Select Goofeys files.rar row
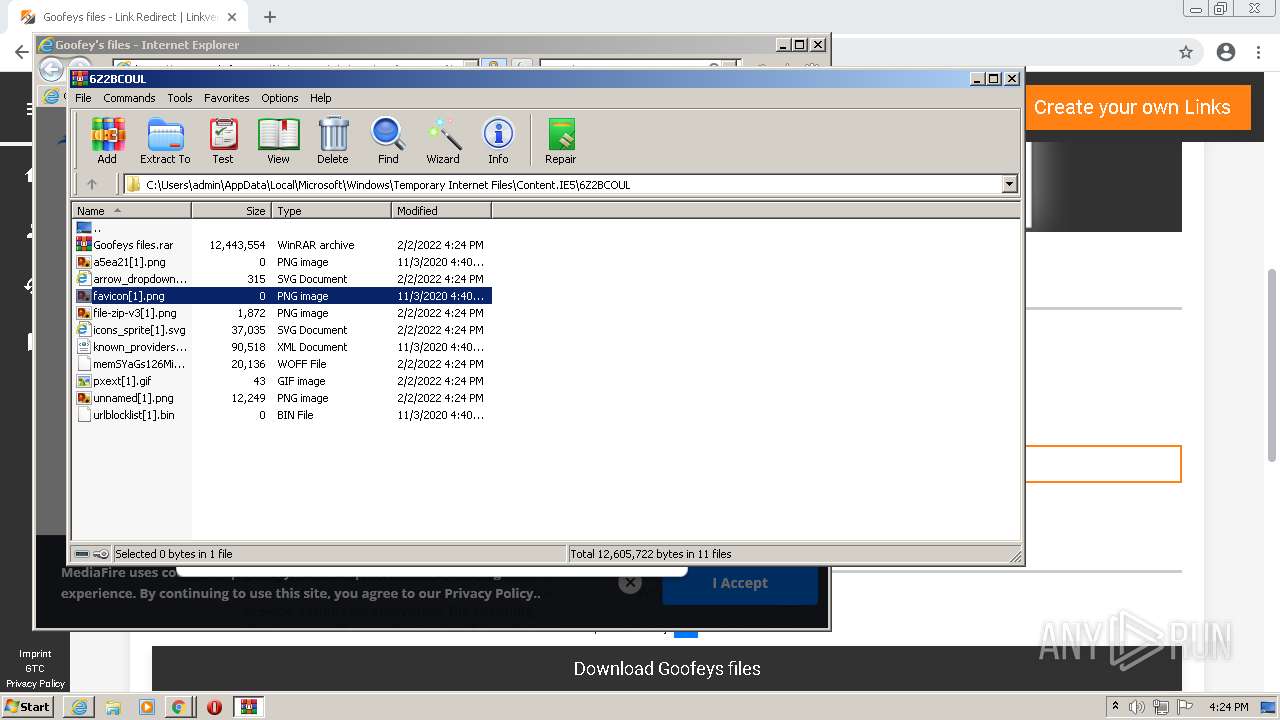 (282, 245)
